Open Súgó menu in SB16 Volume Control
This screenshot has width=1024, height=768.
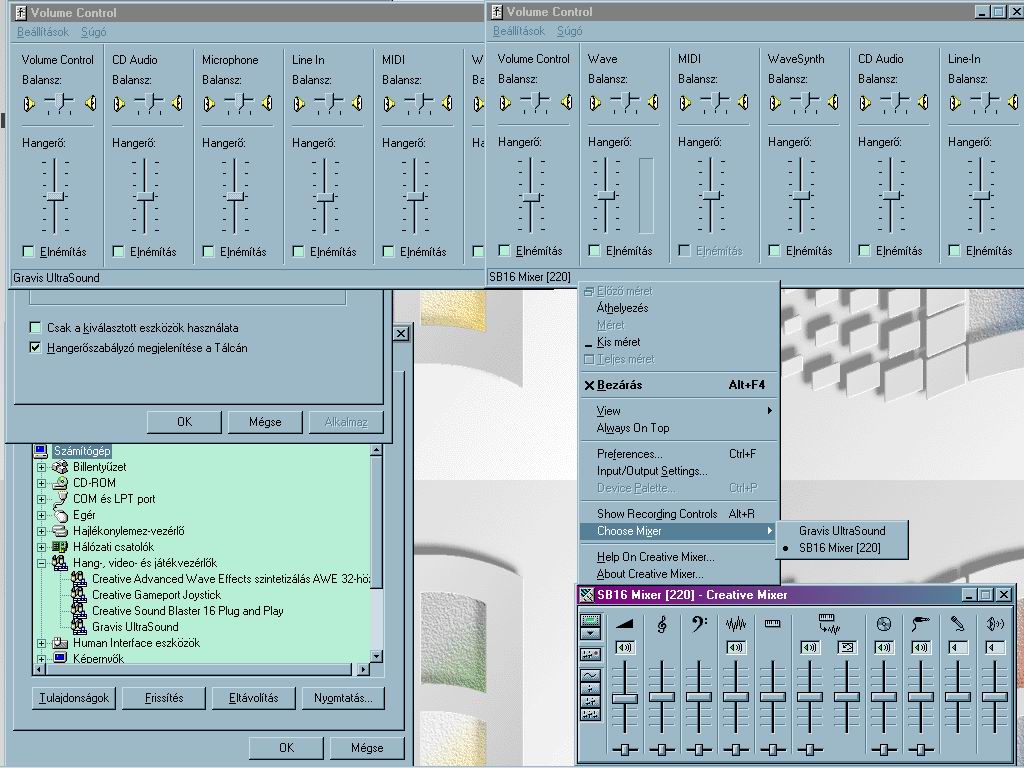click(x=569, y=31)
